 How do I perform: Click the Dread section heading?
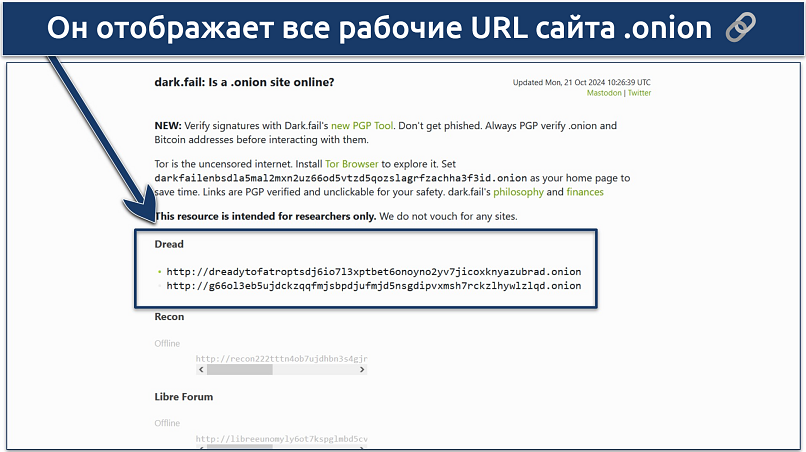(x=169, y=244)
